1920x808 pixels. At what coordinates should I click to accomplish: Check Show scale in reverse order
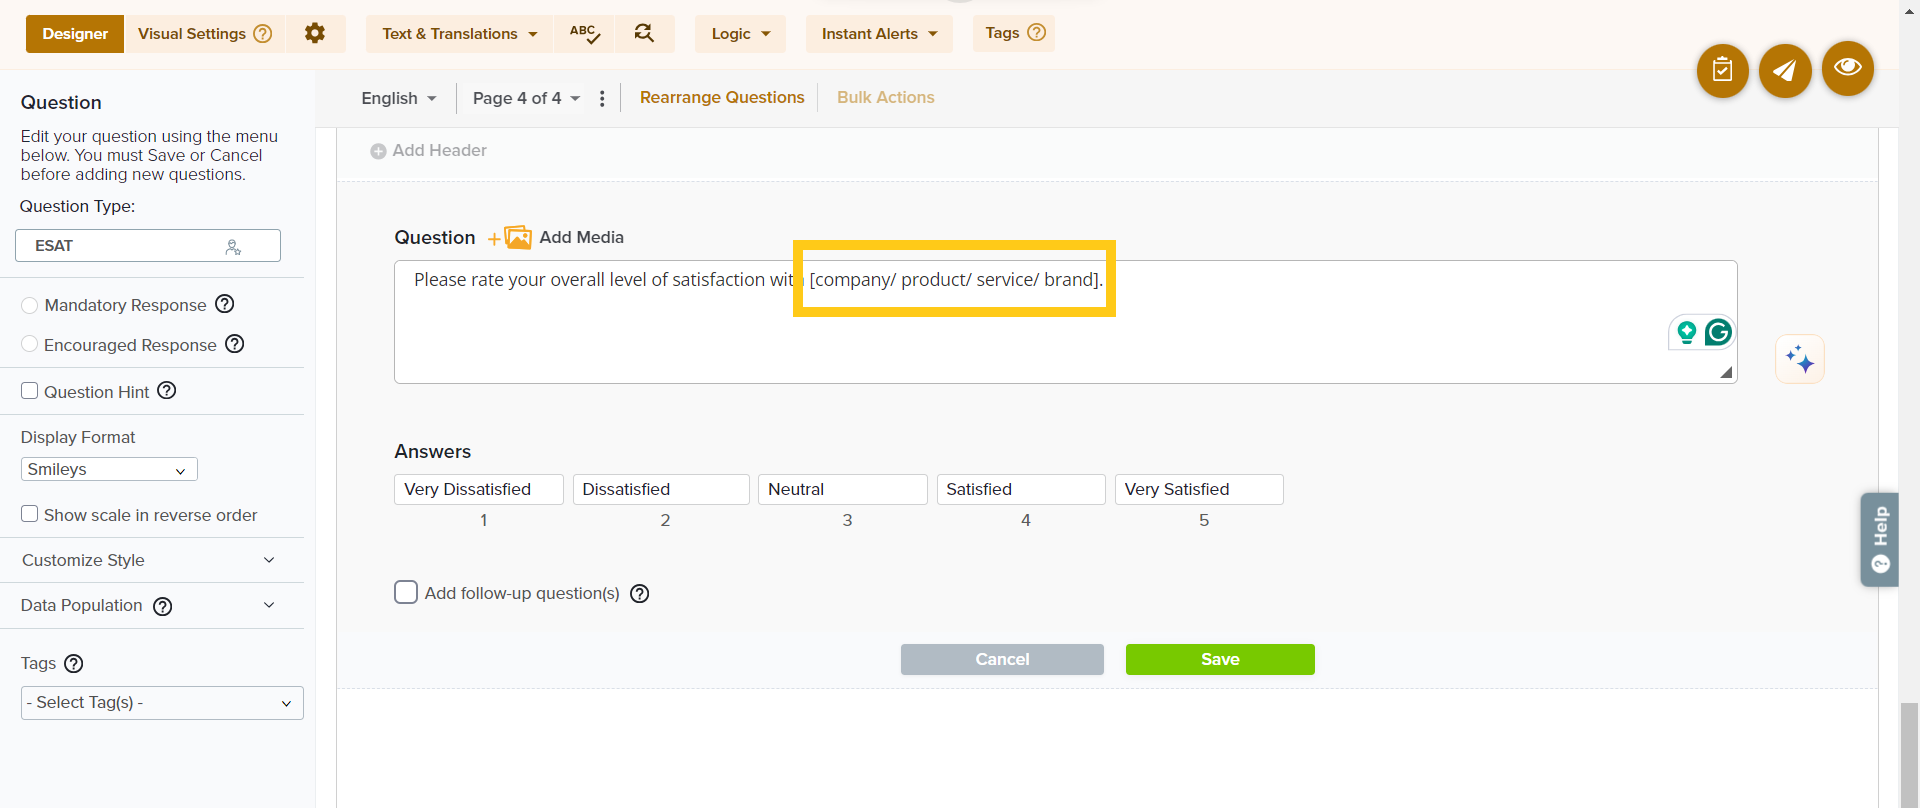30,514
